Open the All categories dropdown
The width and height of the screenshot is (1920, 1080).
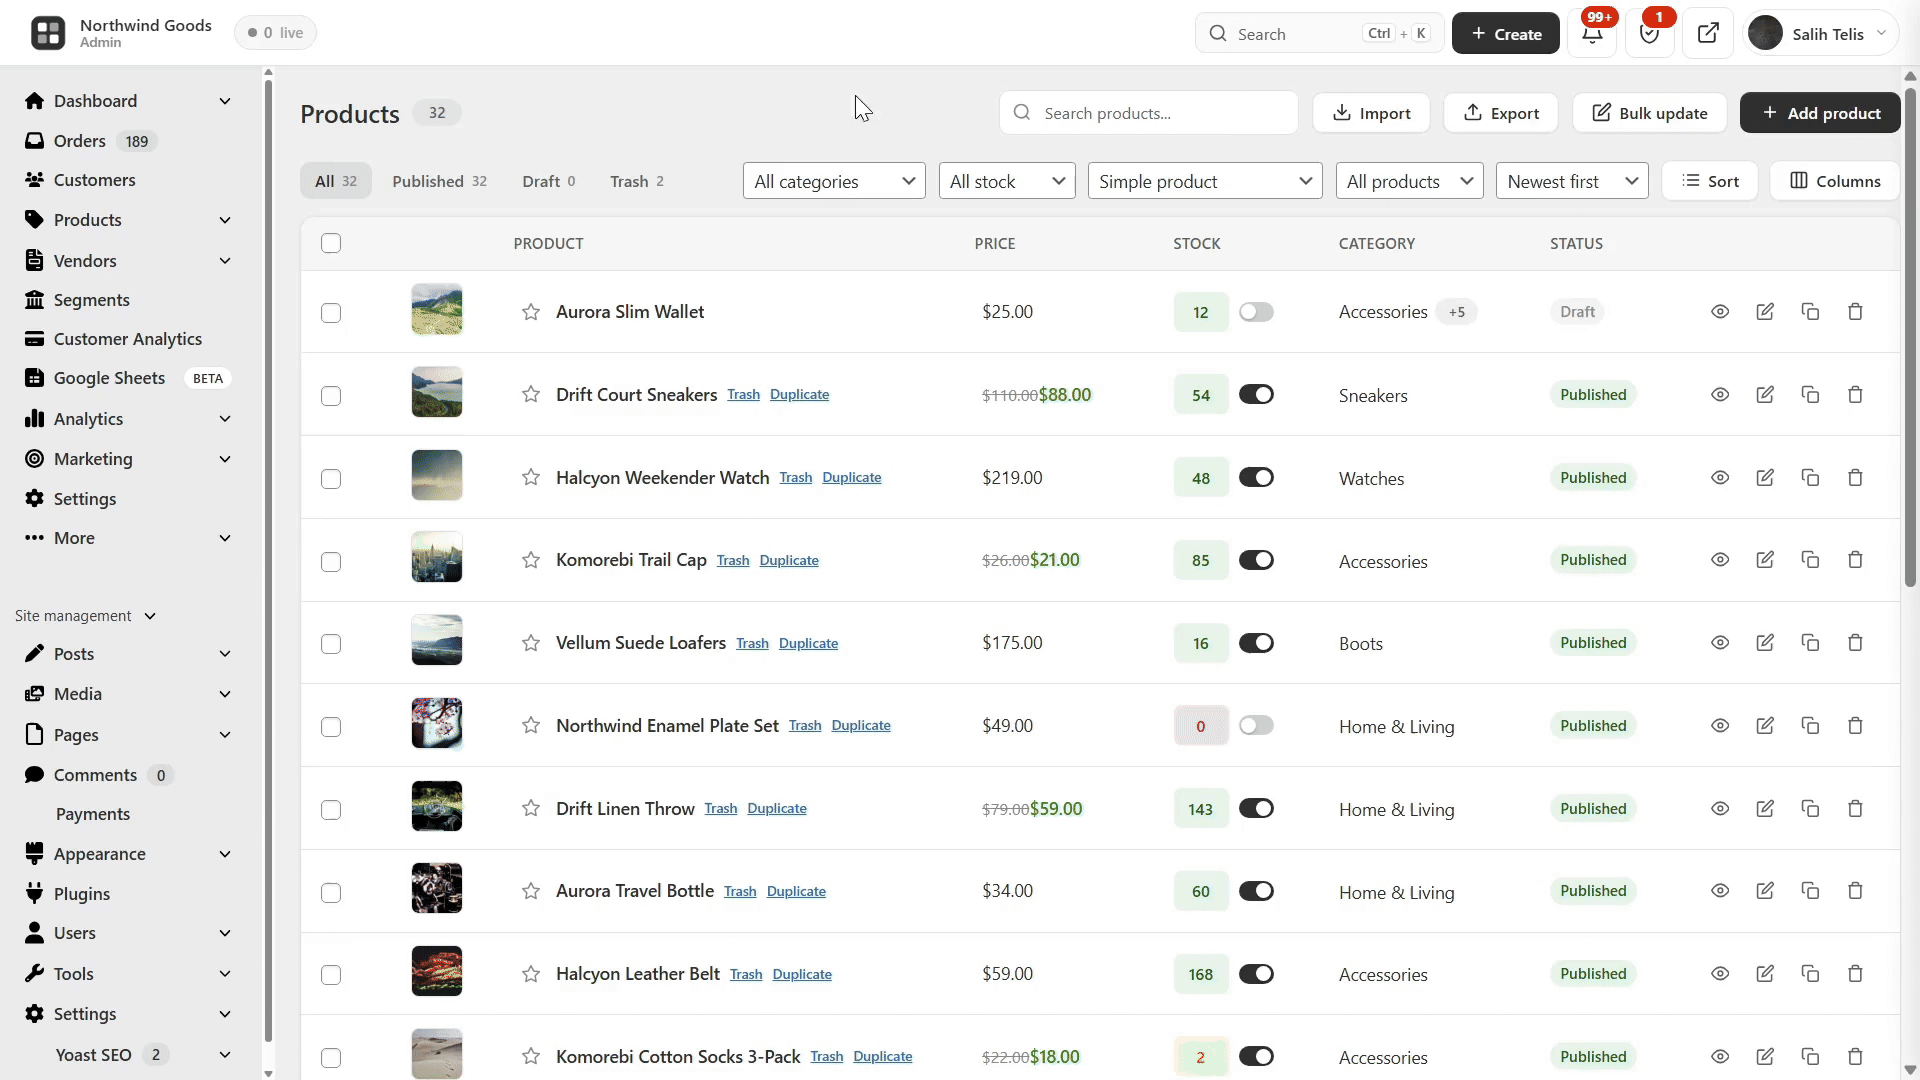834,181
